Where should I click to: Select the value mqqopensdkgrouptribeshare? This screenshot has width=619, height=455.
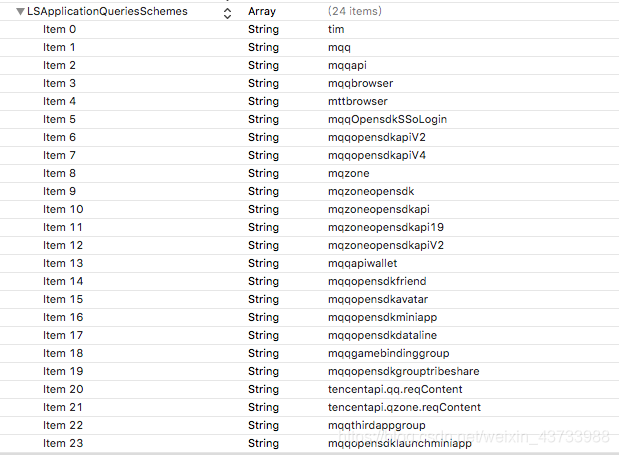coord(403,372)
